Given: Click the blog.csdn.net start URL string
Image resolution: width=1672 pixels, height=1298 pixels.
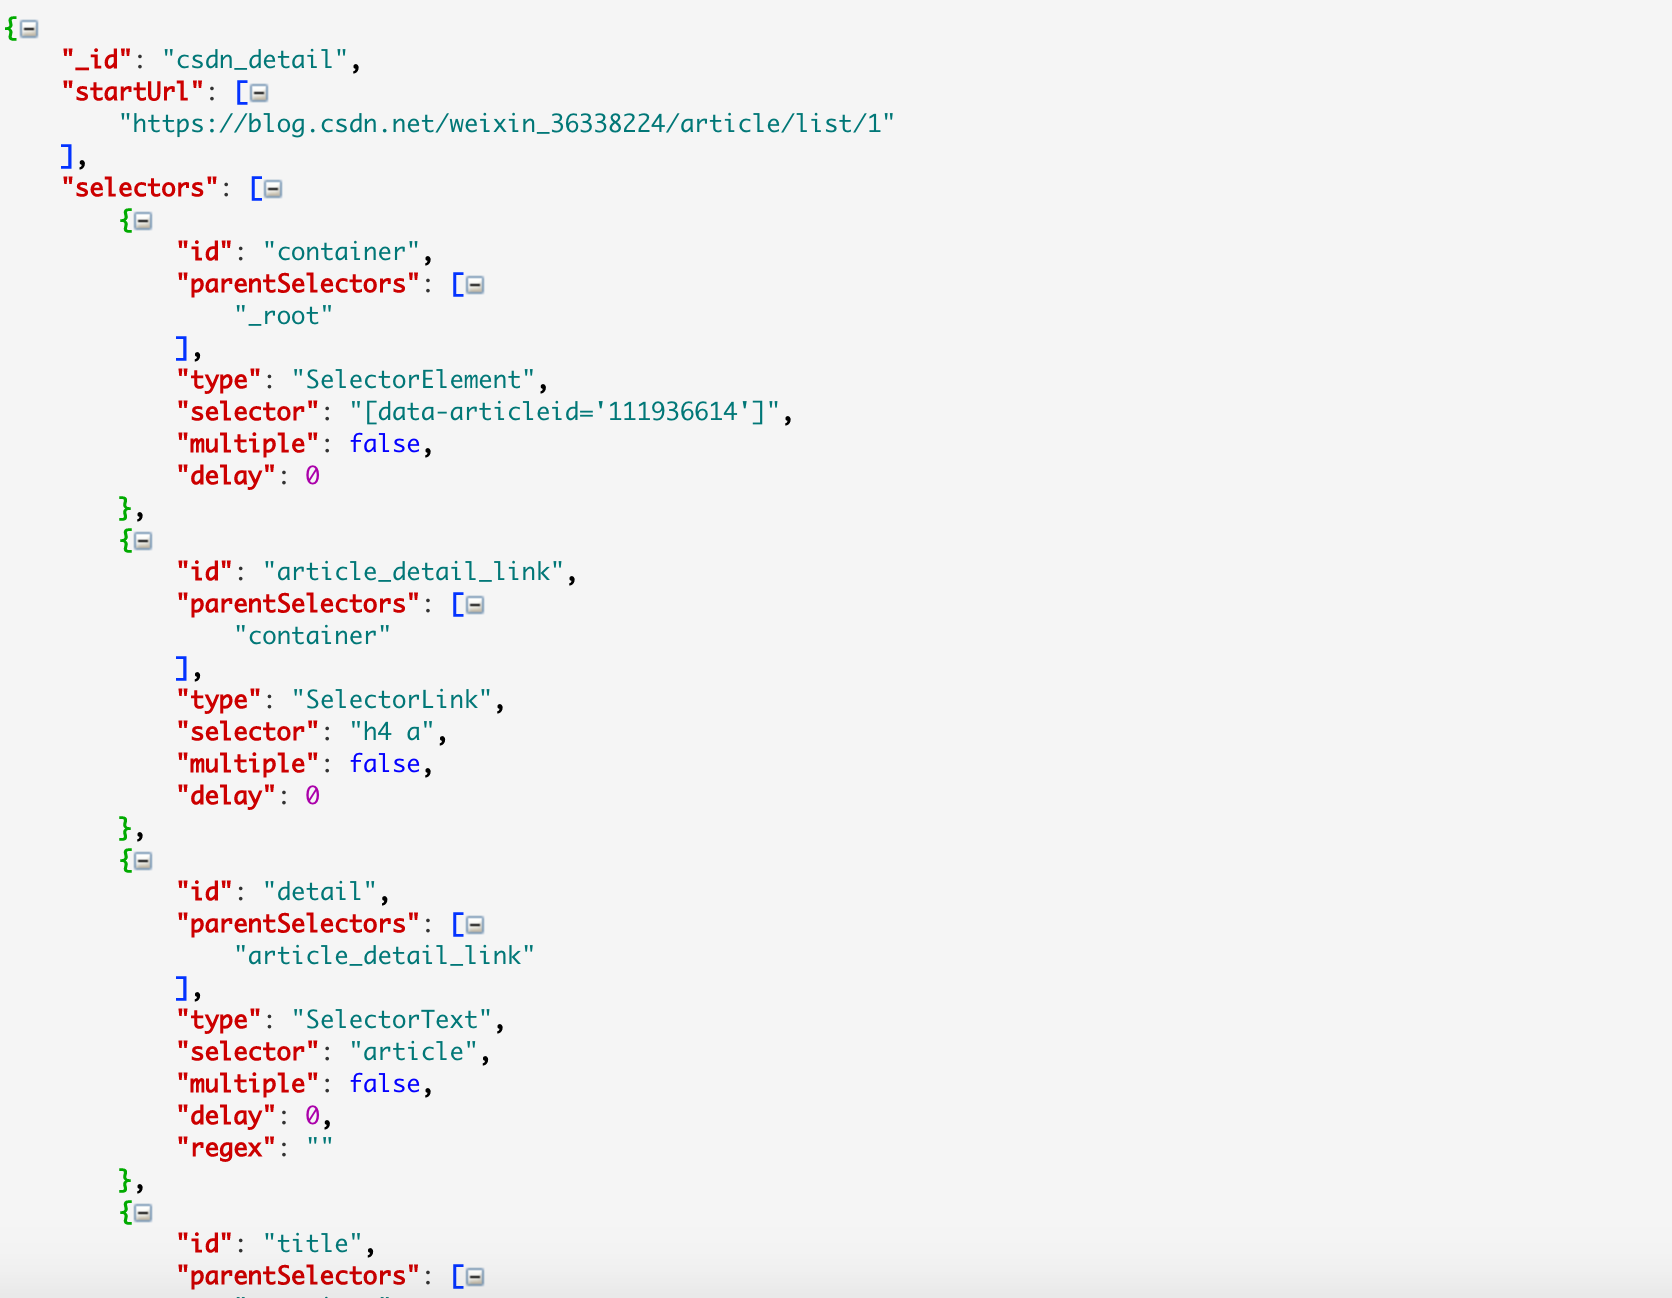Looking at the screenshot, I should point(507,124).
